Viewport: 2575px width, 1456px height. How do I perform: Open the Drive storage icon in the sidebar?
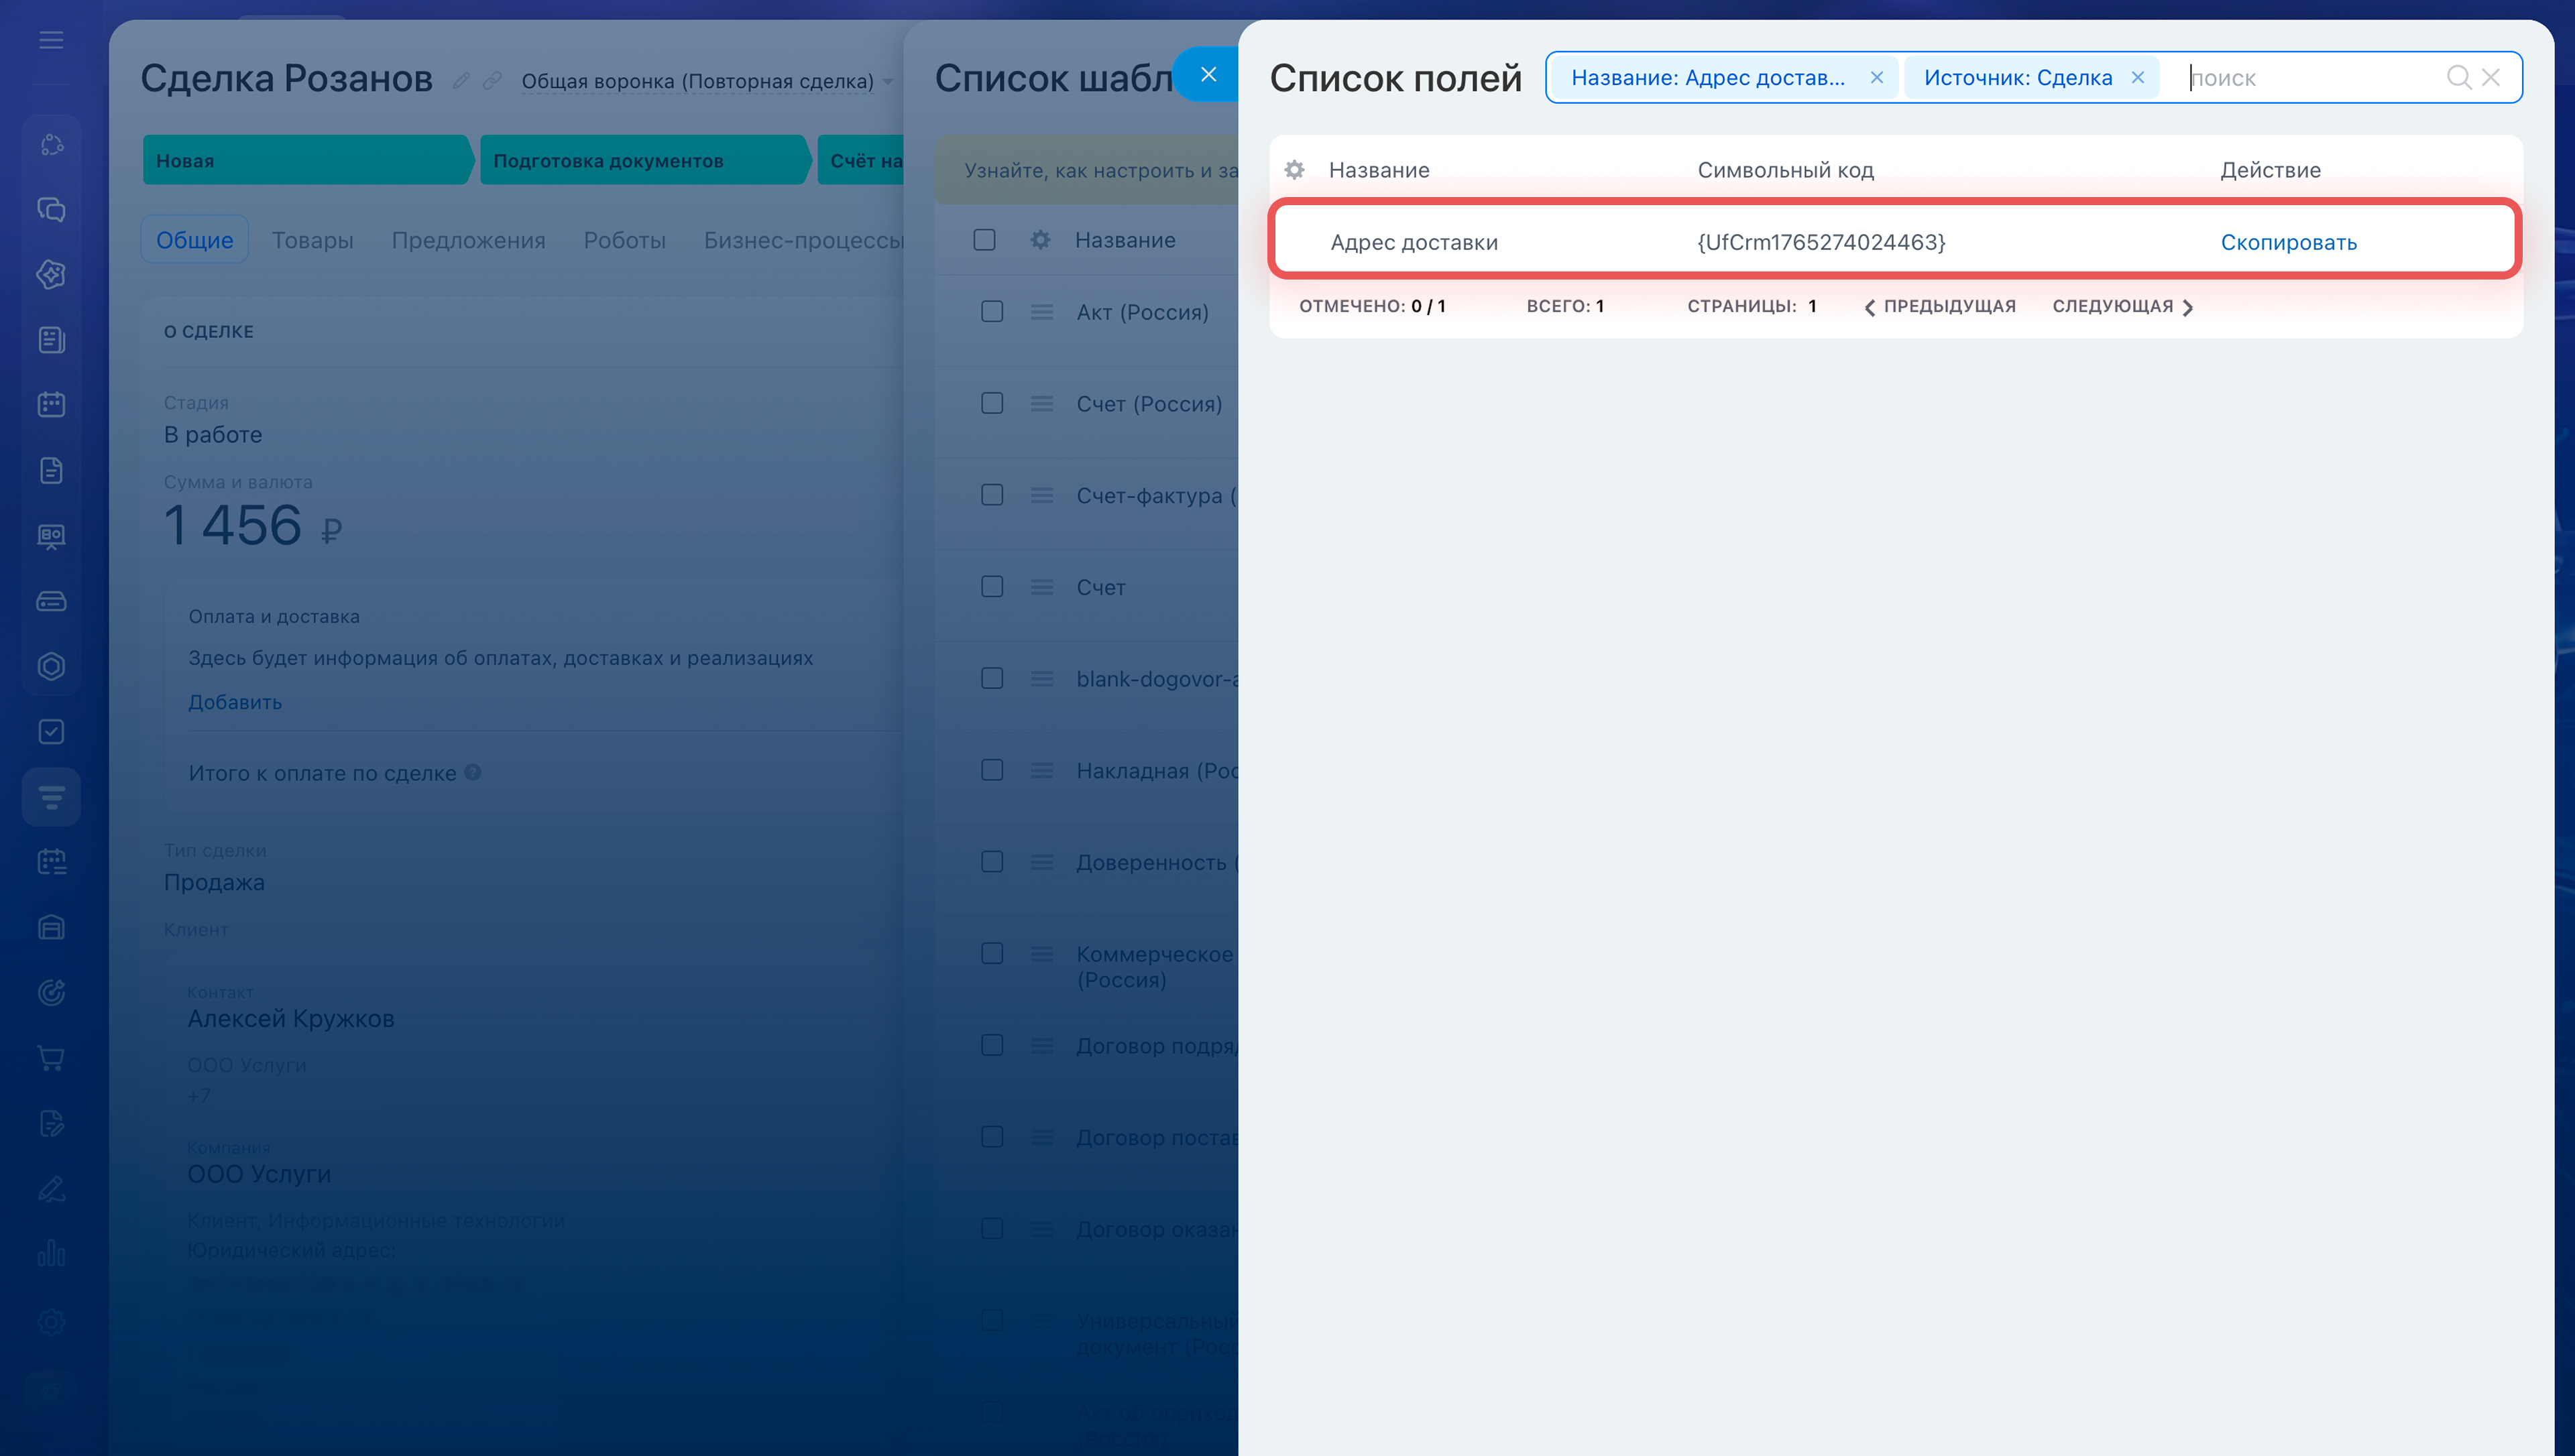[x=51, y=601]
